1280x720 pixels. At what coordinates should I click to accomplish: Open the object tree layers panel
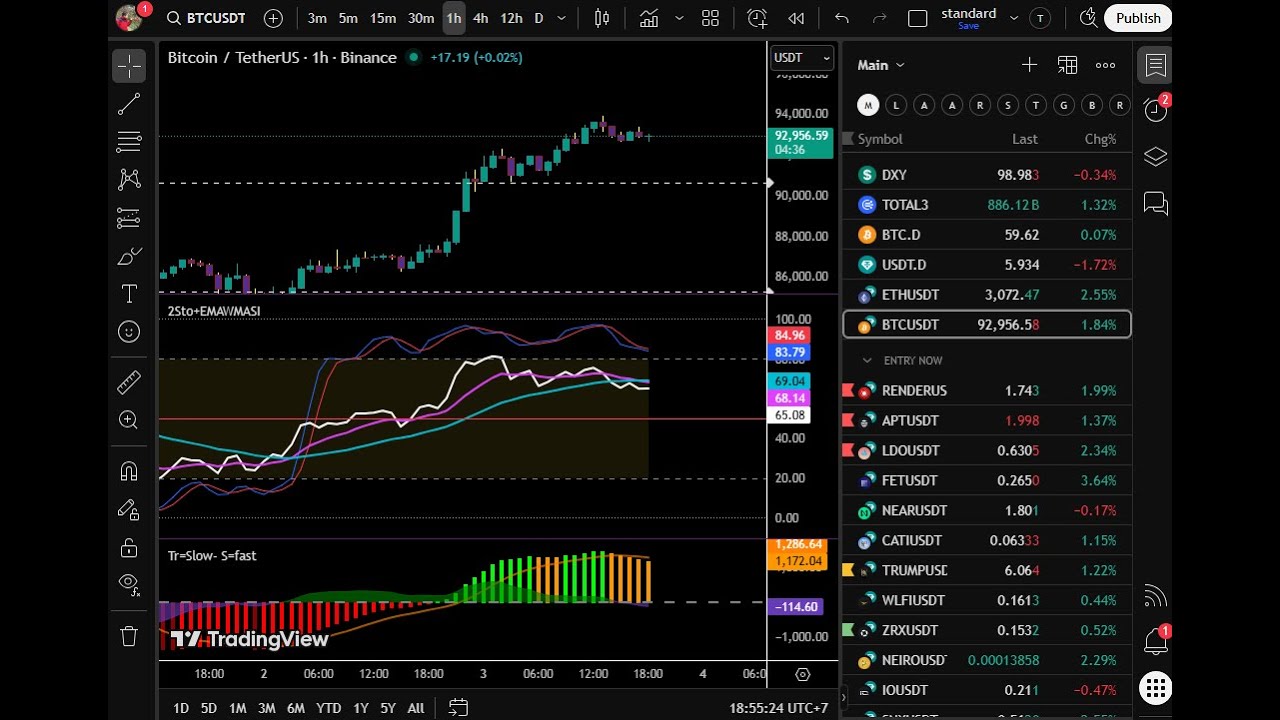(1156, 157)
